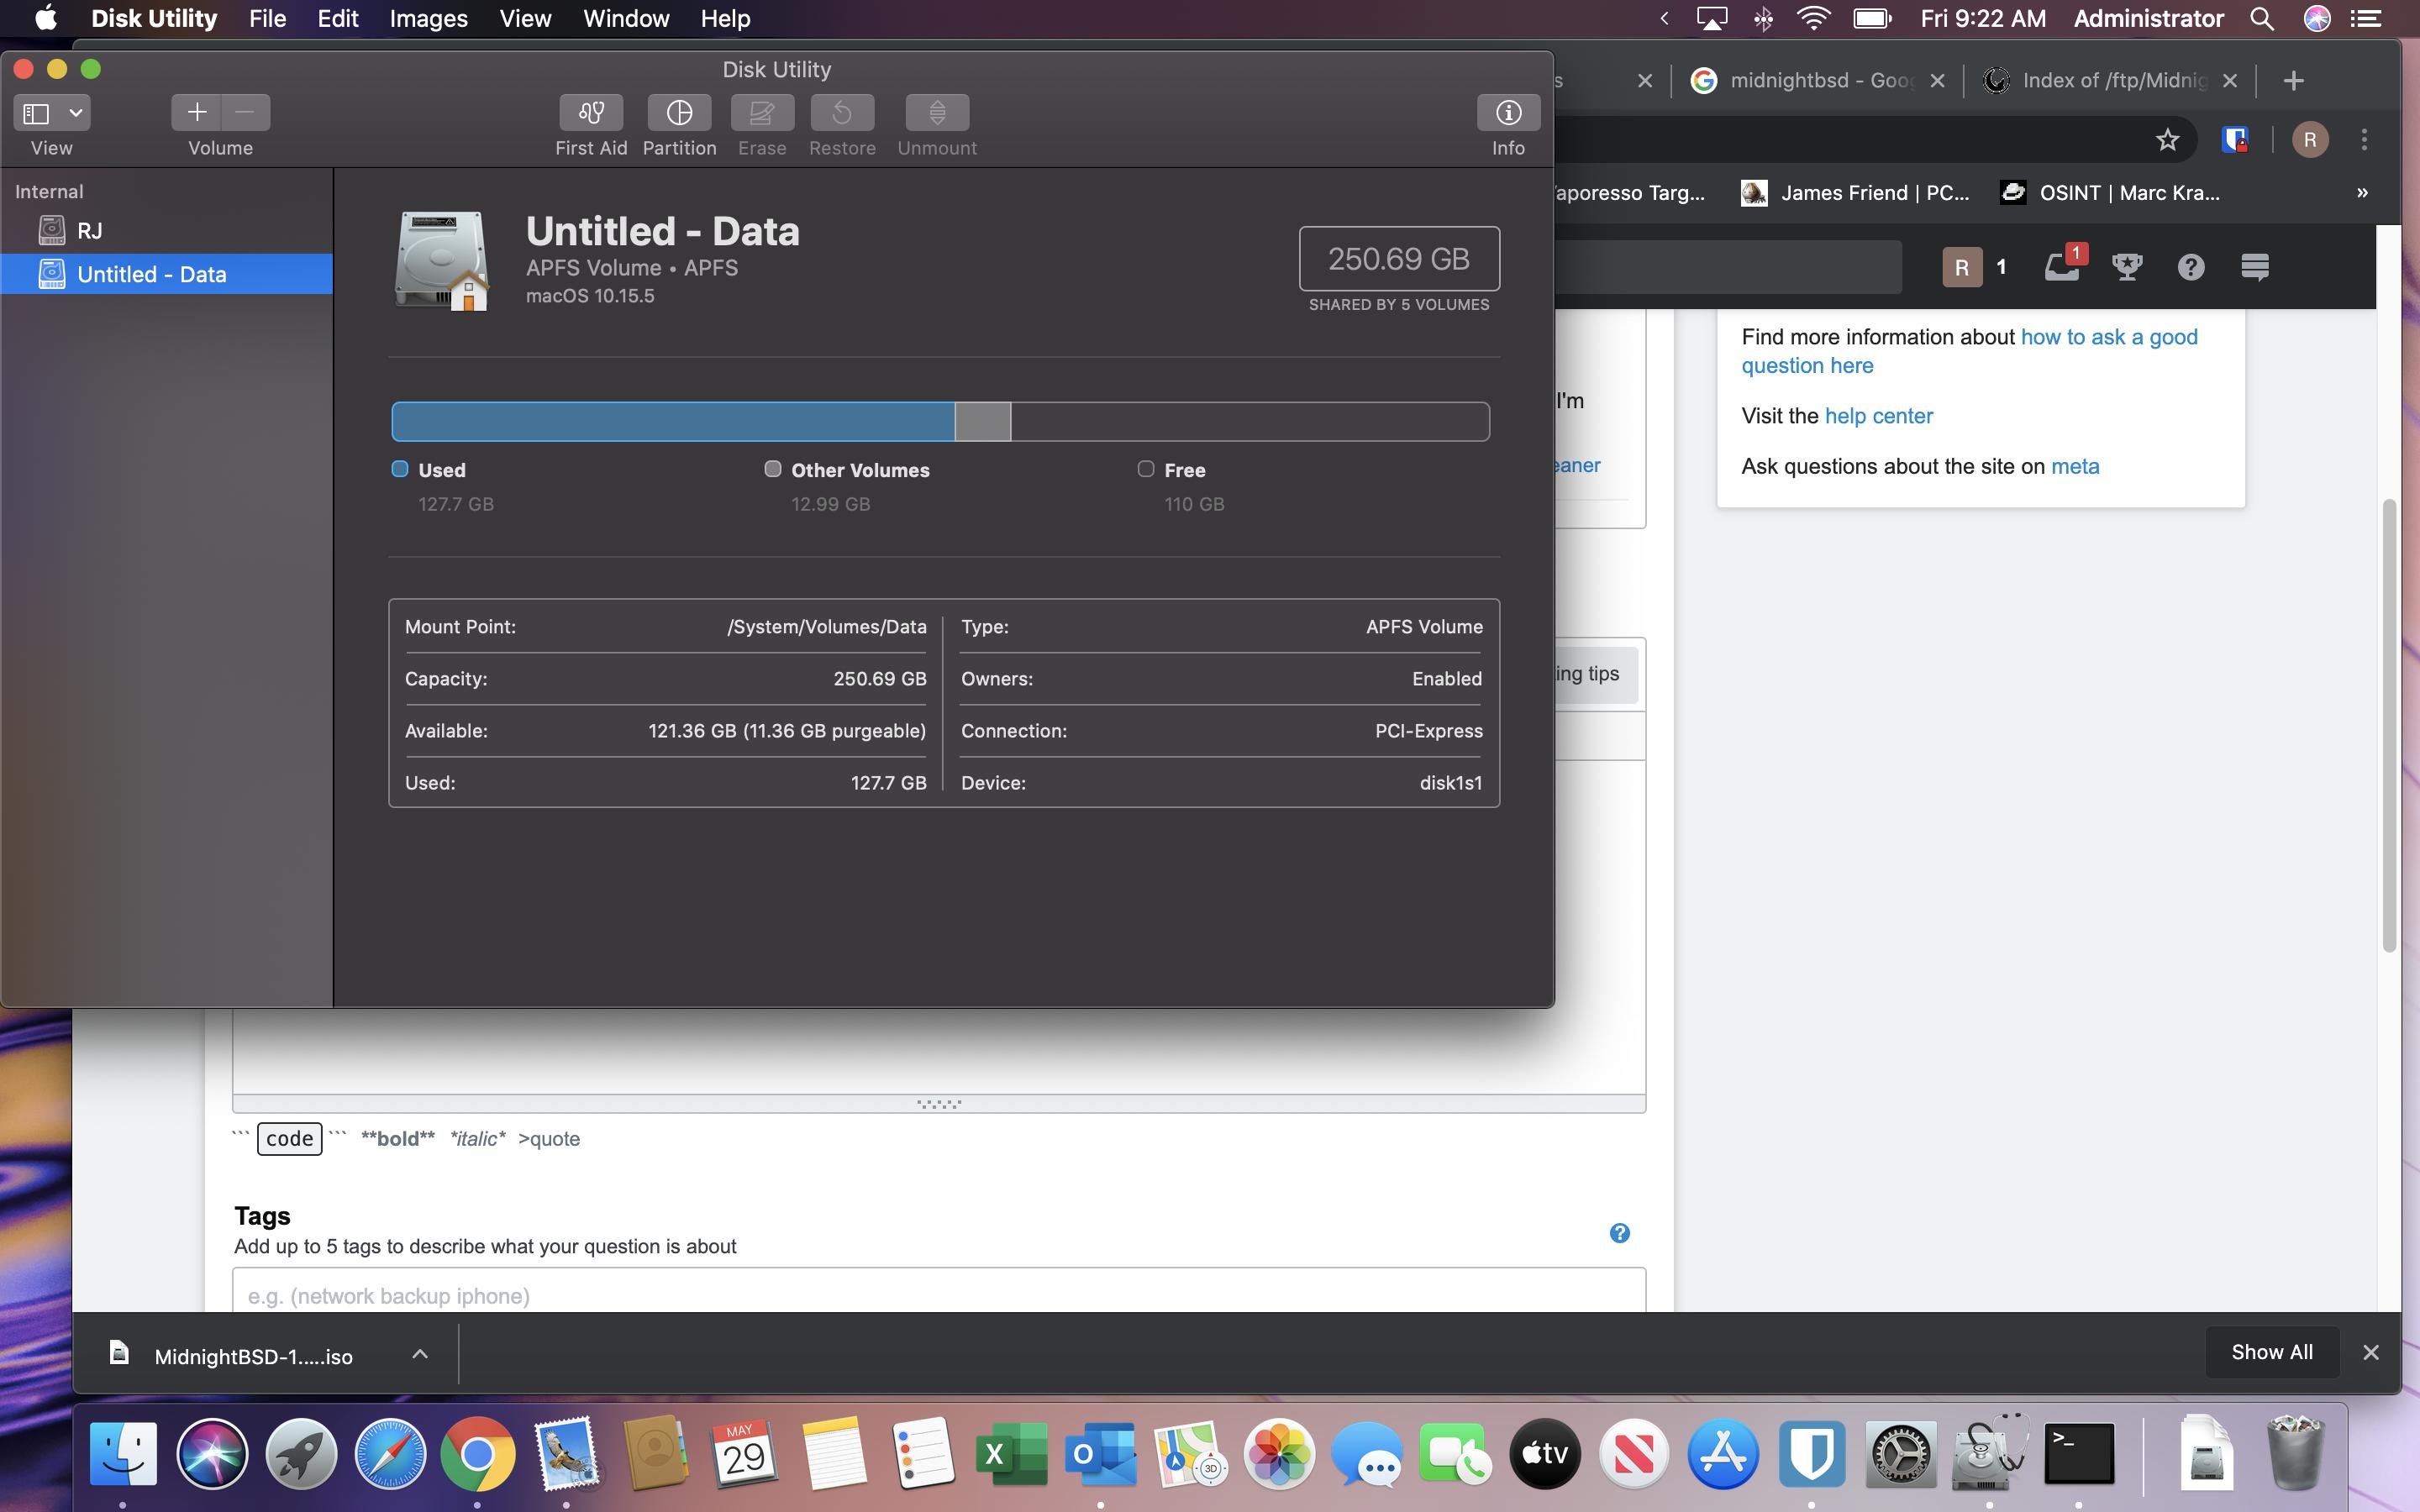
Task: Select Untitled - Data volume in sidebar
Action: click(166, 274)
